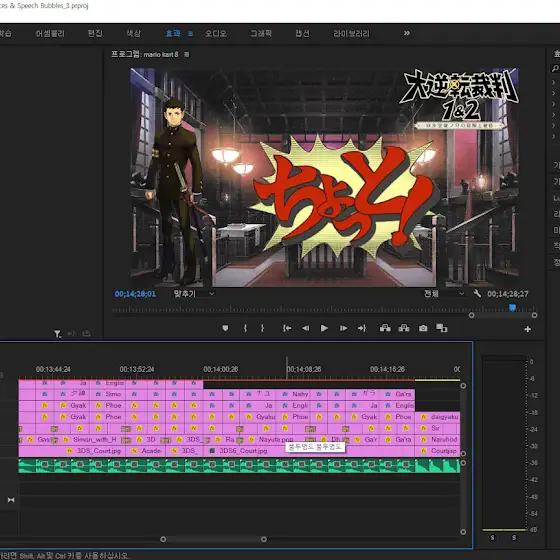Click the 프로그램: mario kart 8 panel title
This screenshot has height=560, width=560.
pos(145,54)
